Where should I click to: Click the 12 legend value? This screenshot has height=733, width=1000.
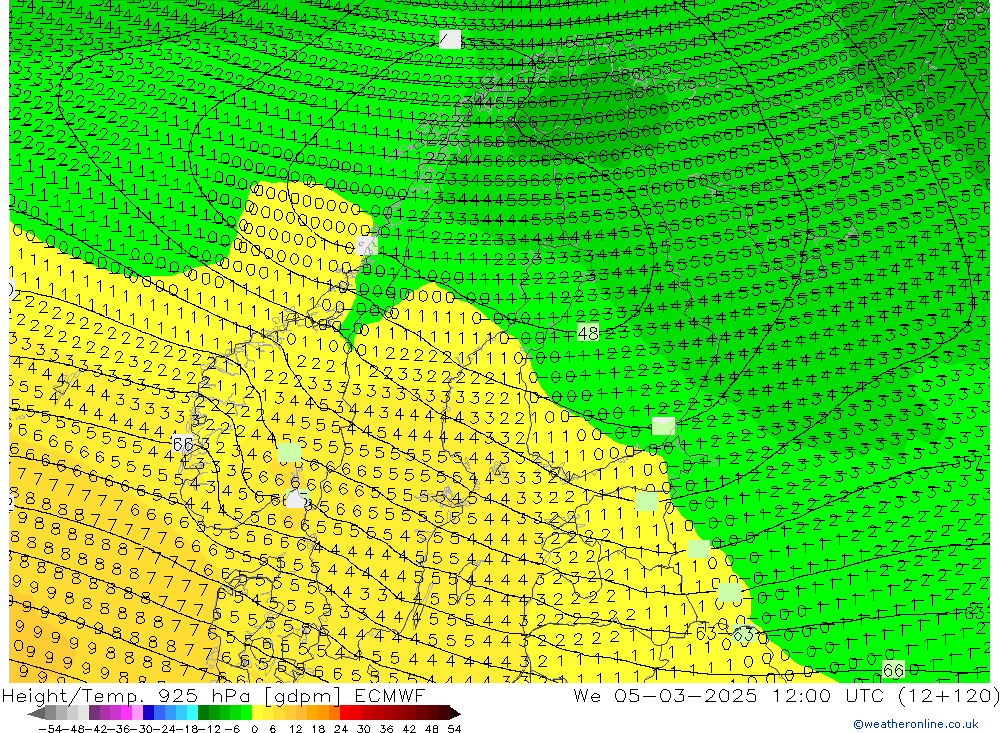(295, 729)
